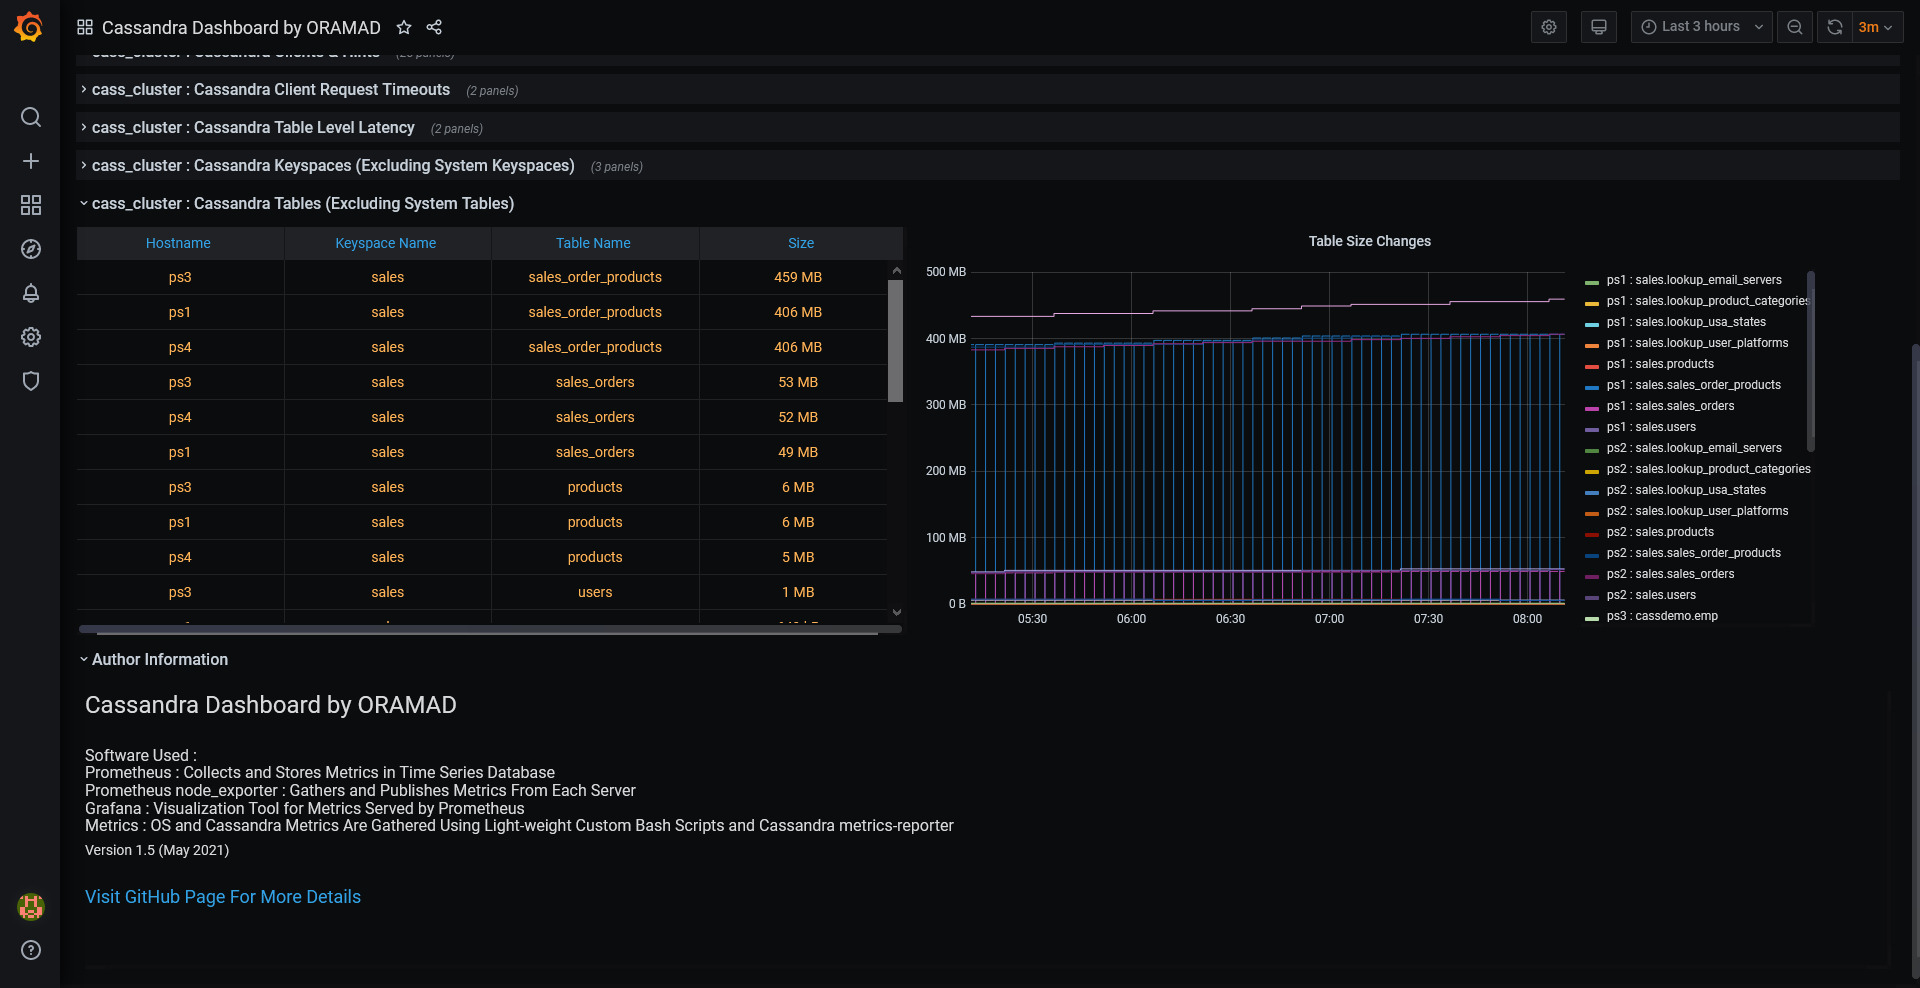Screen dimensions: 1920x988
Task: Open the 3m refresh interval dropdown
Action: click(1876, 27)
